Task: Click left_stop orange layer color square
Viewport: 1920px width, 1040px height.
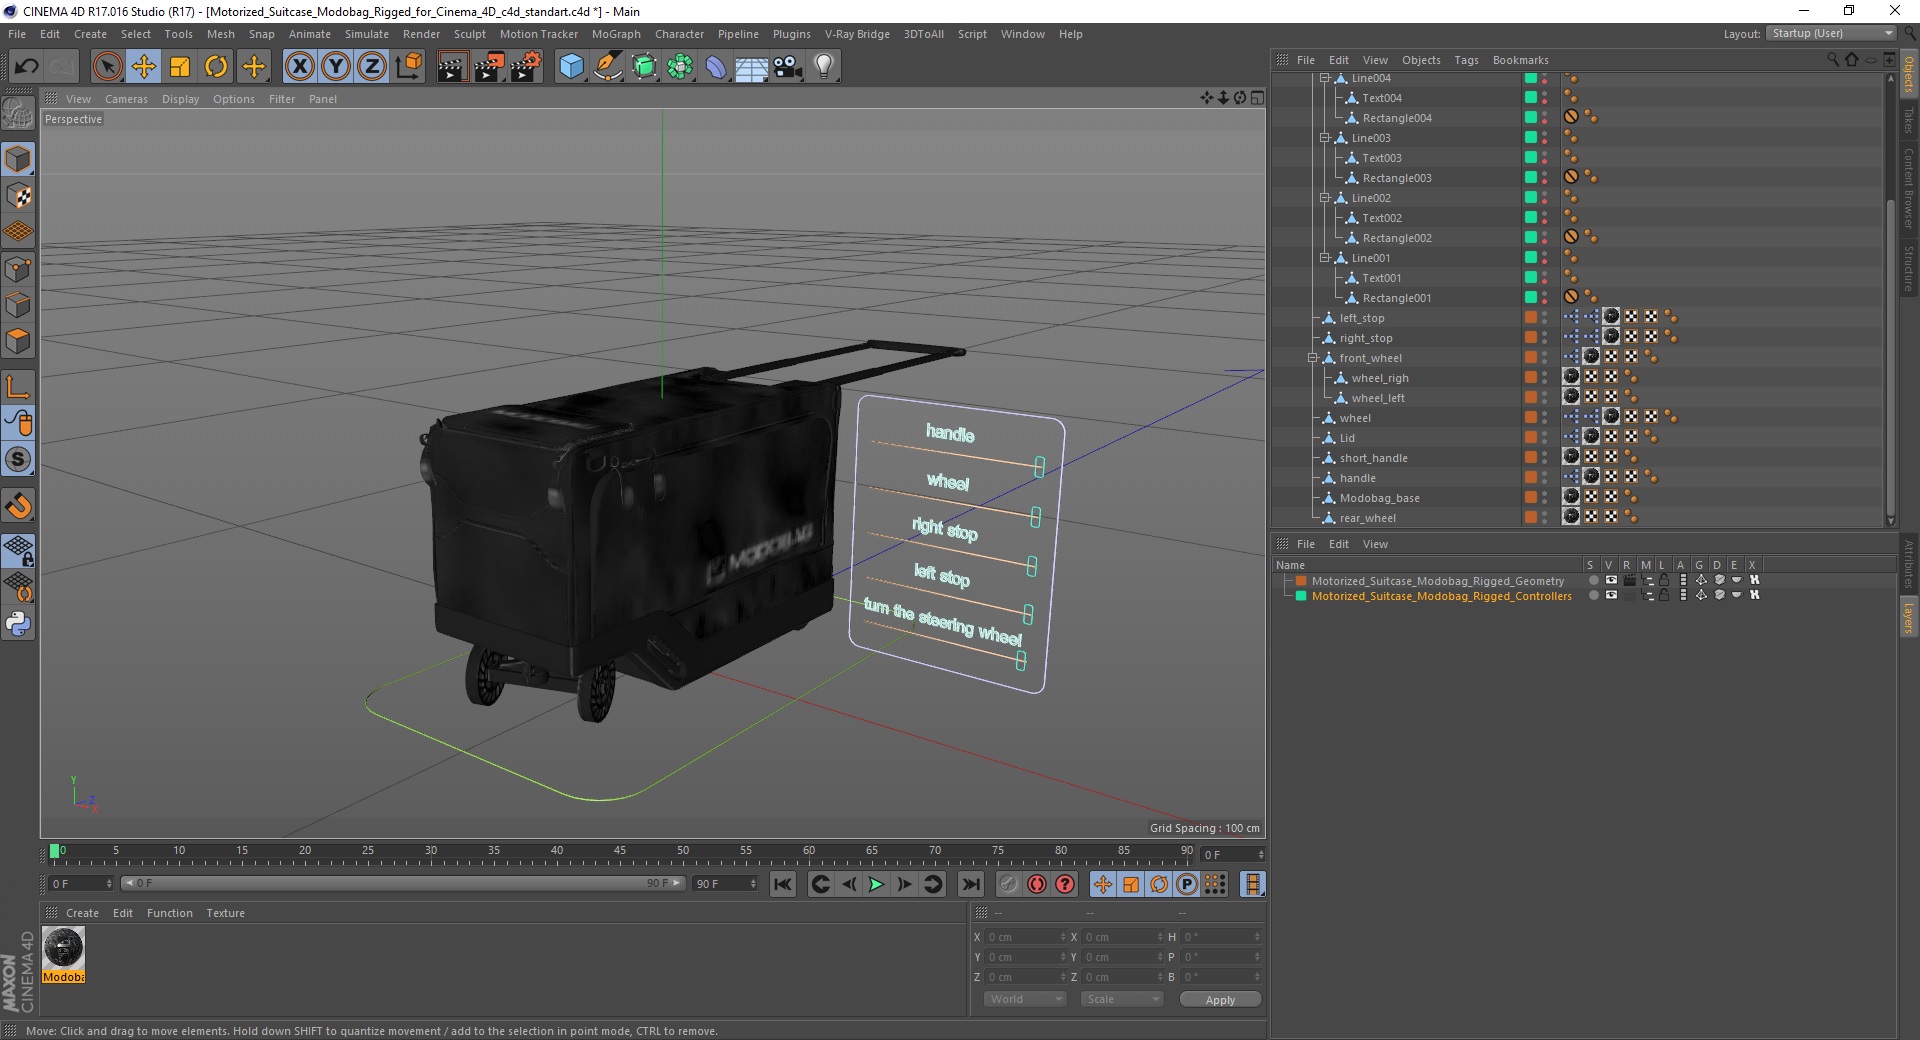Action: (1530, 317)
